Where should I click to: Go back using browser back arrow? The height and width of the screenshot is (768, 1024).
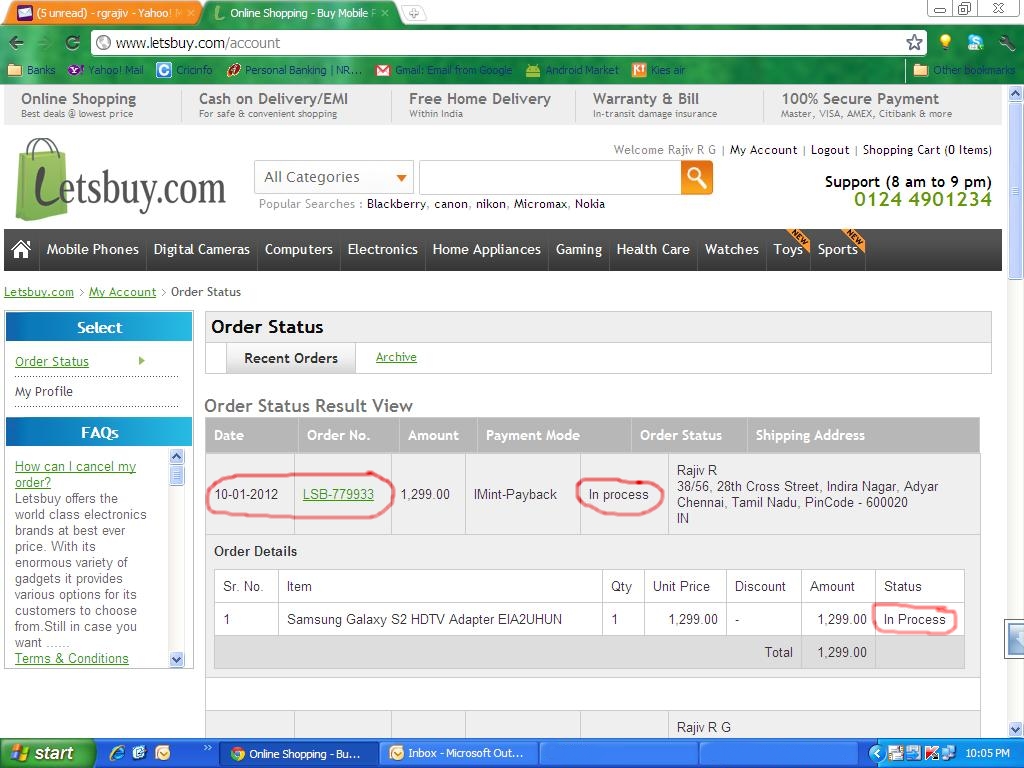point(16,42)
